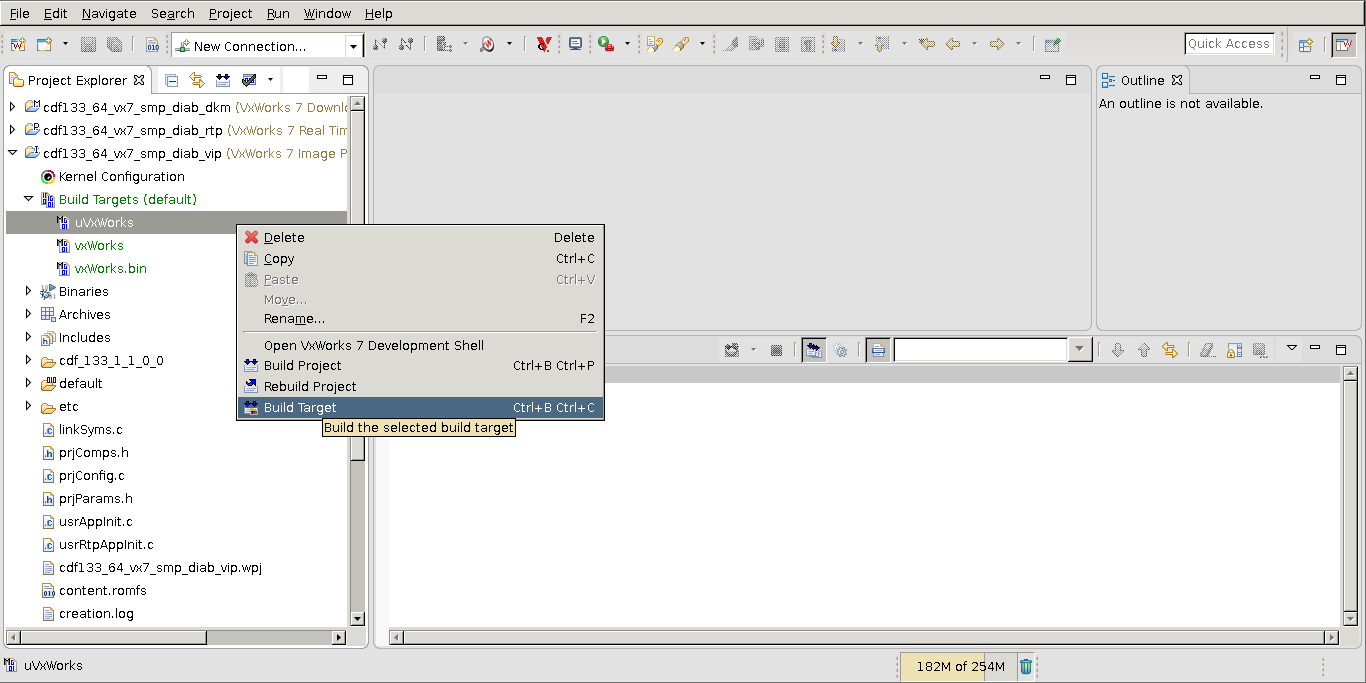The height and width of the screenshot is (683, 1366).
Task: Open the Navigate menu
Action: pos(109,13)
